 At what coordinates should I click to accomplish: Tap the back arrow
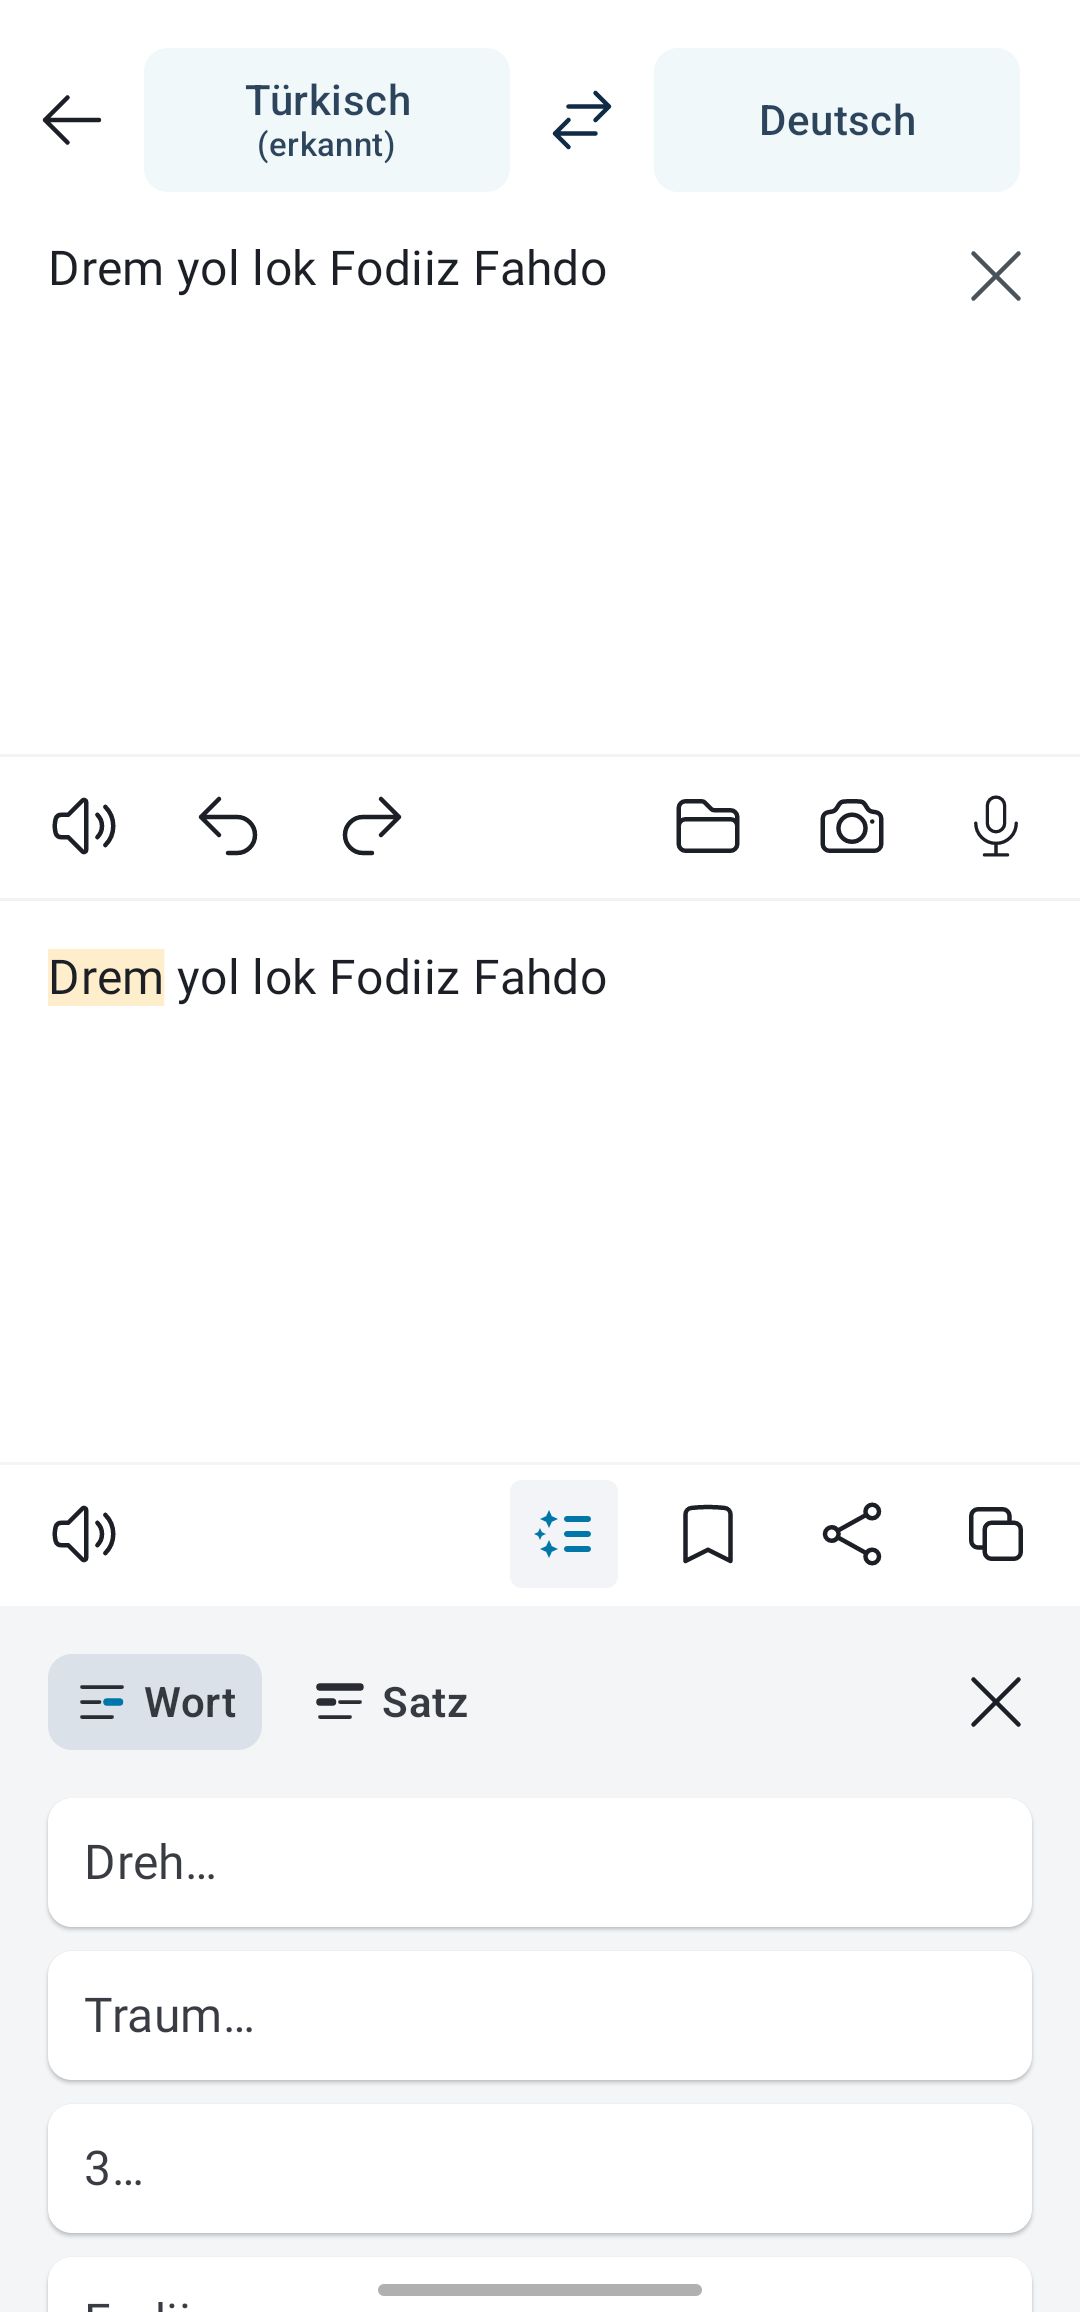(72, 120)
